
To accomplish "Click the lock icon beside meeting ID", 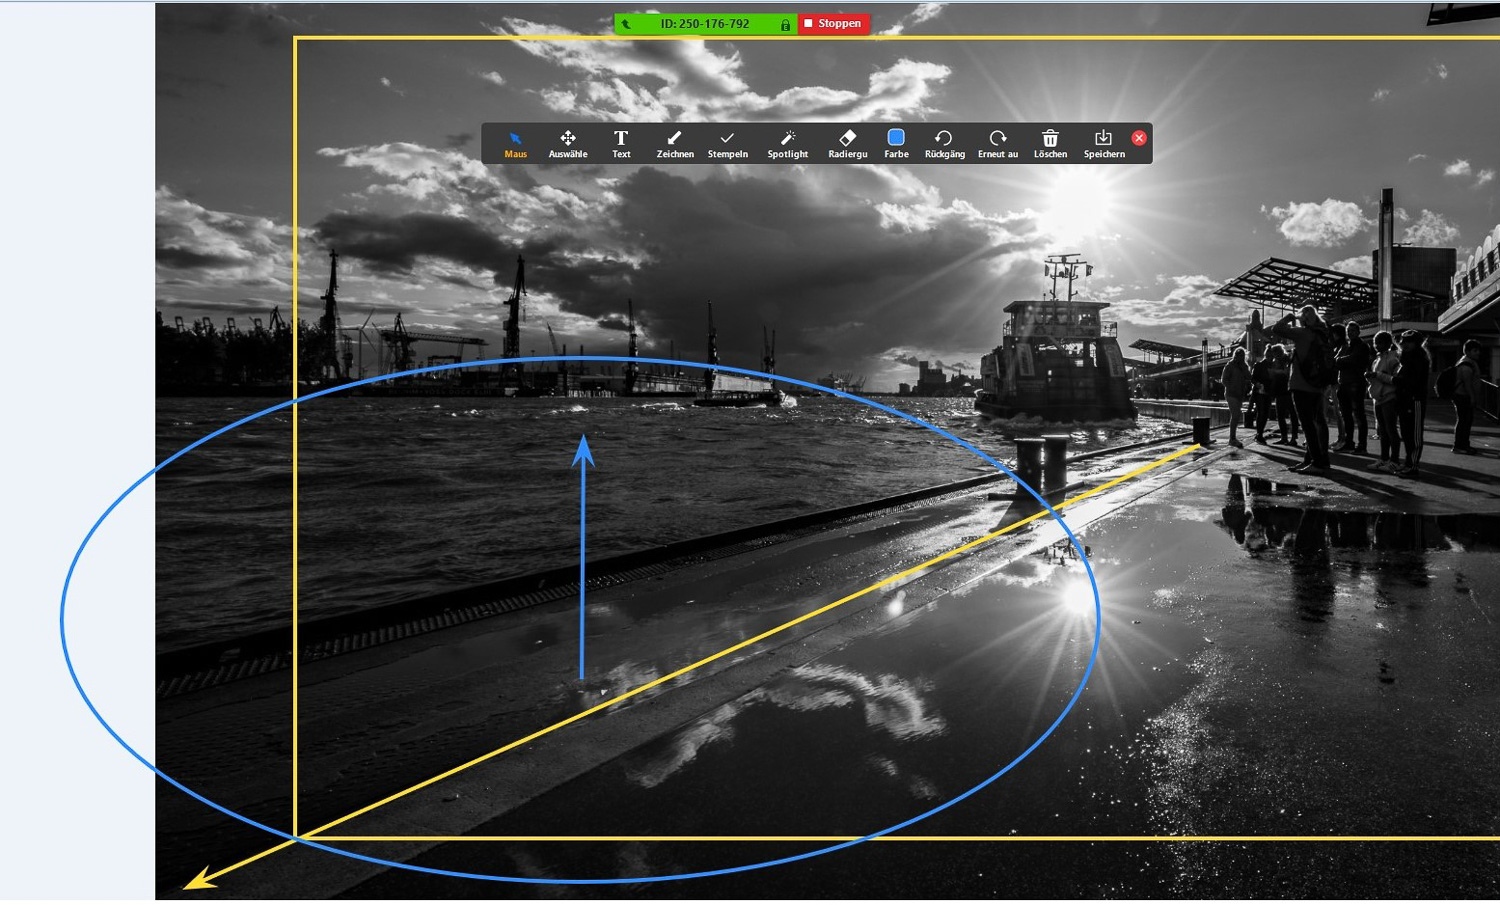I will tap(785, 24).
